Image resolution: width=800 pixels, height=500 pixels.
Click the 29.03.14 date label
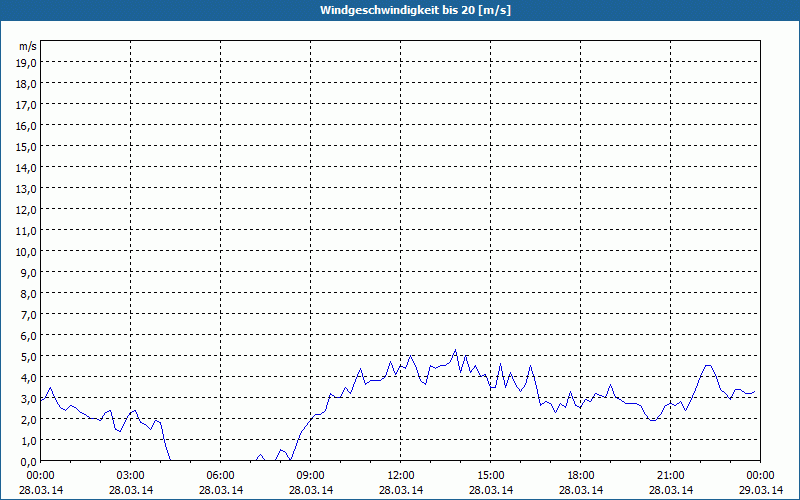(x=761, y=490)
